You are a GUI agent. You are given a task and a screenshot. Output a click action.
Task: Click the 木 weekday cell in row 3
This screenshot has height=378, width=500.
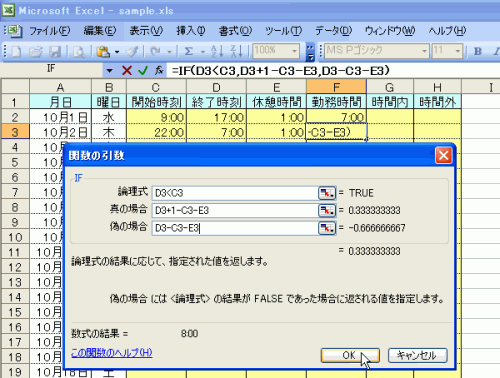pyautogui.click(x=109, y=132)
